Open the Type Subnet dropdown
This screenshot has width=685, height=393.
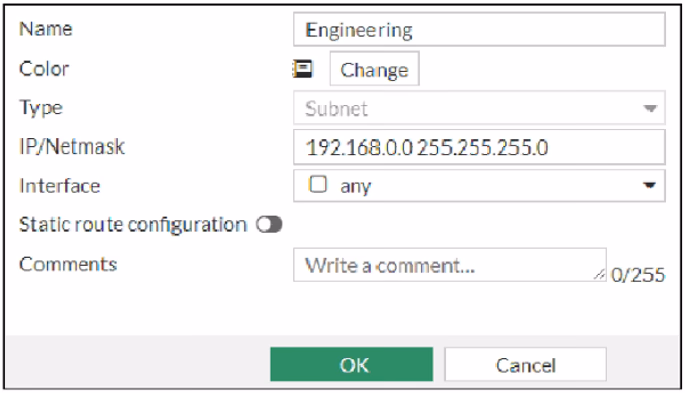[479, 108]
